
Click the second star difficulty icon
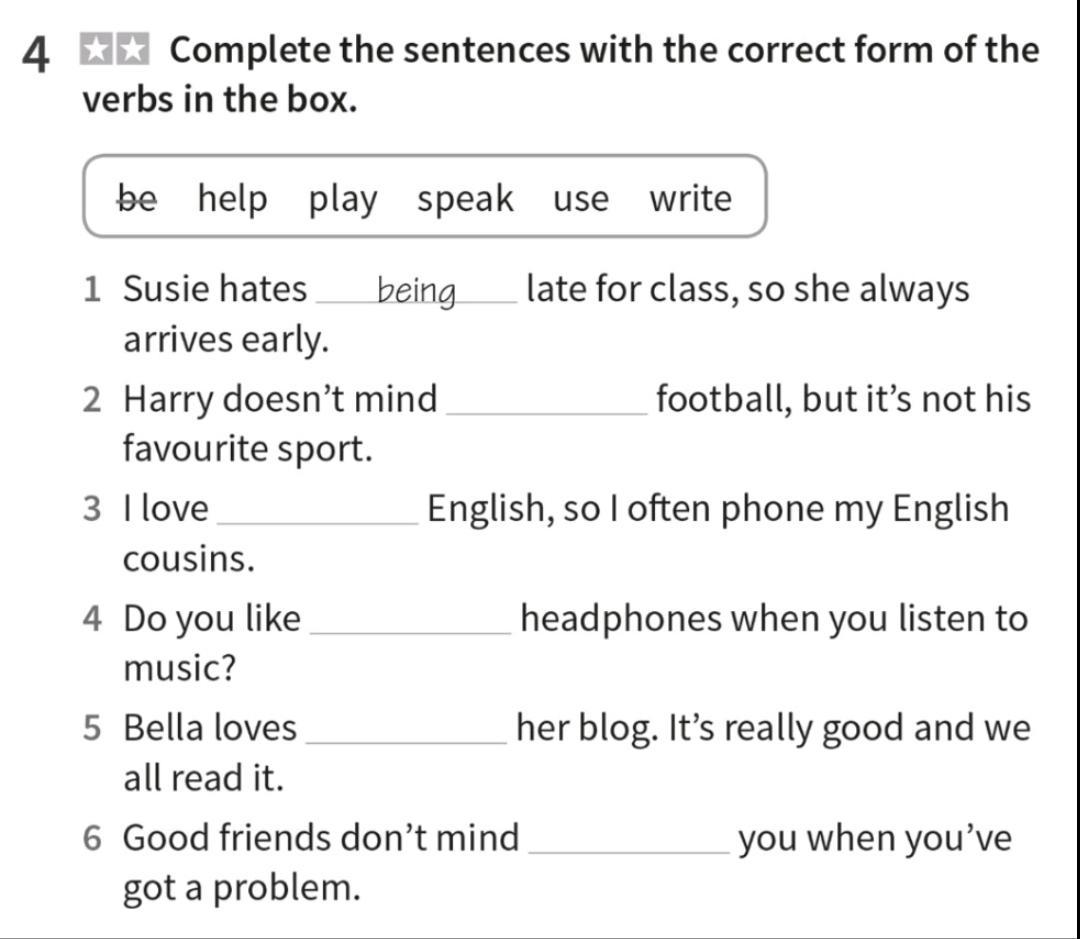click(132, 49)
